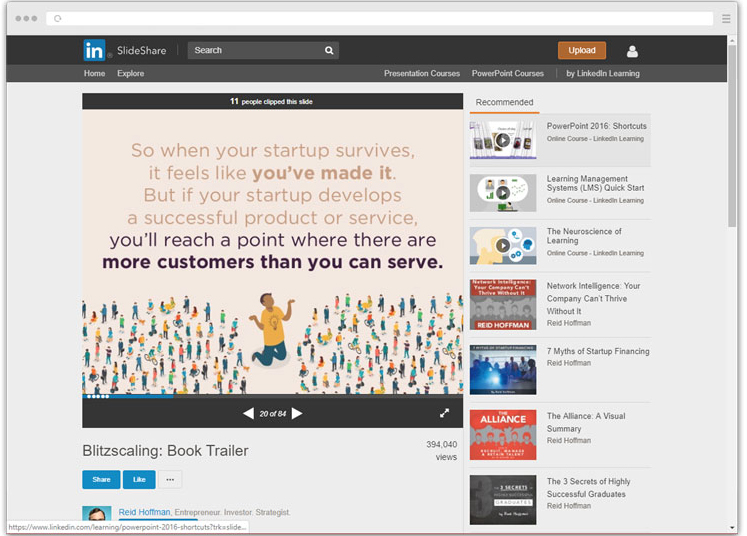Screen dimensions: 747x536
Task: Open the browser hamburger menu
Action: 727,18
